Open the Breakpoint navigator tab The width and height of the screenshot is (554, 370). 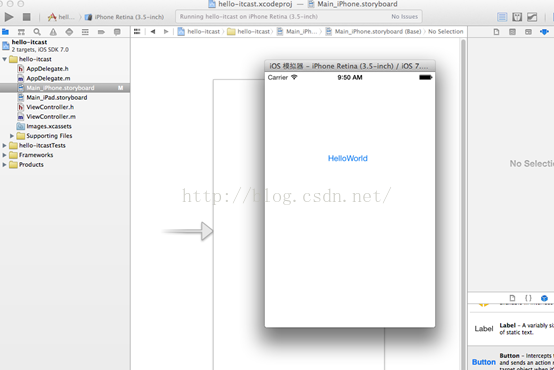101,32
